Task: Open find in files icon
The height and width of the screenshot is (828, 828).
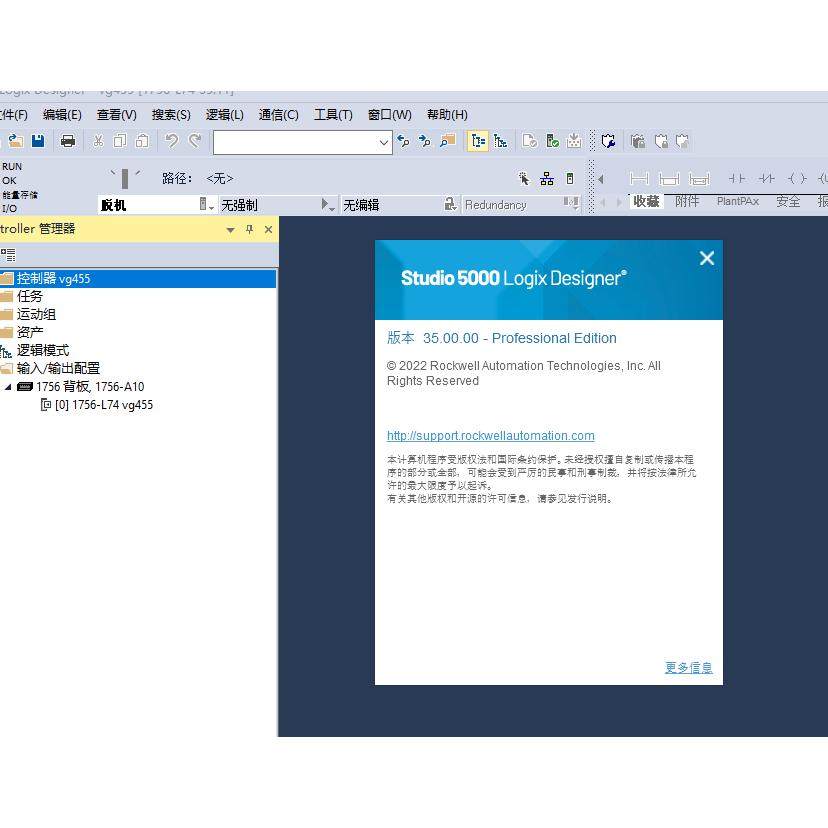Action: 448,141
